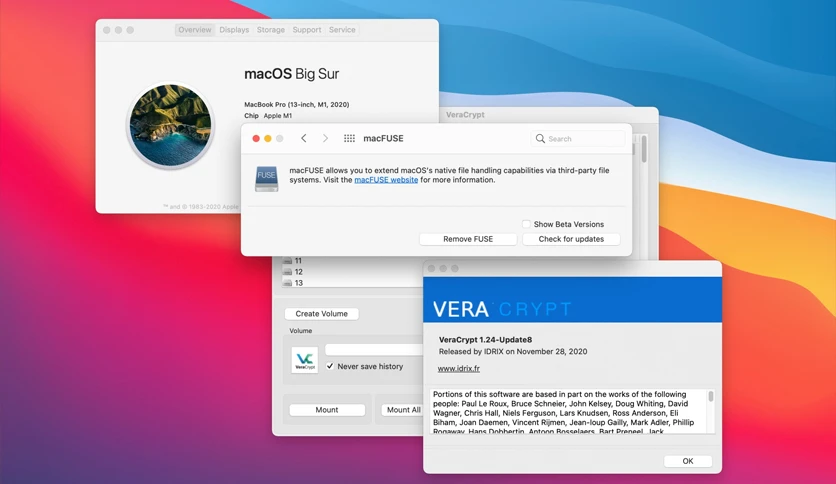Click the Mount All button
The height and width of the screenshot is (484, 836).
coord(403,410)
